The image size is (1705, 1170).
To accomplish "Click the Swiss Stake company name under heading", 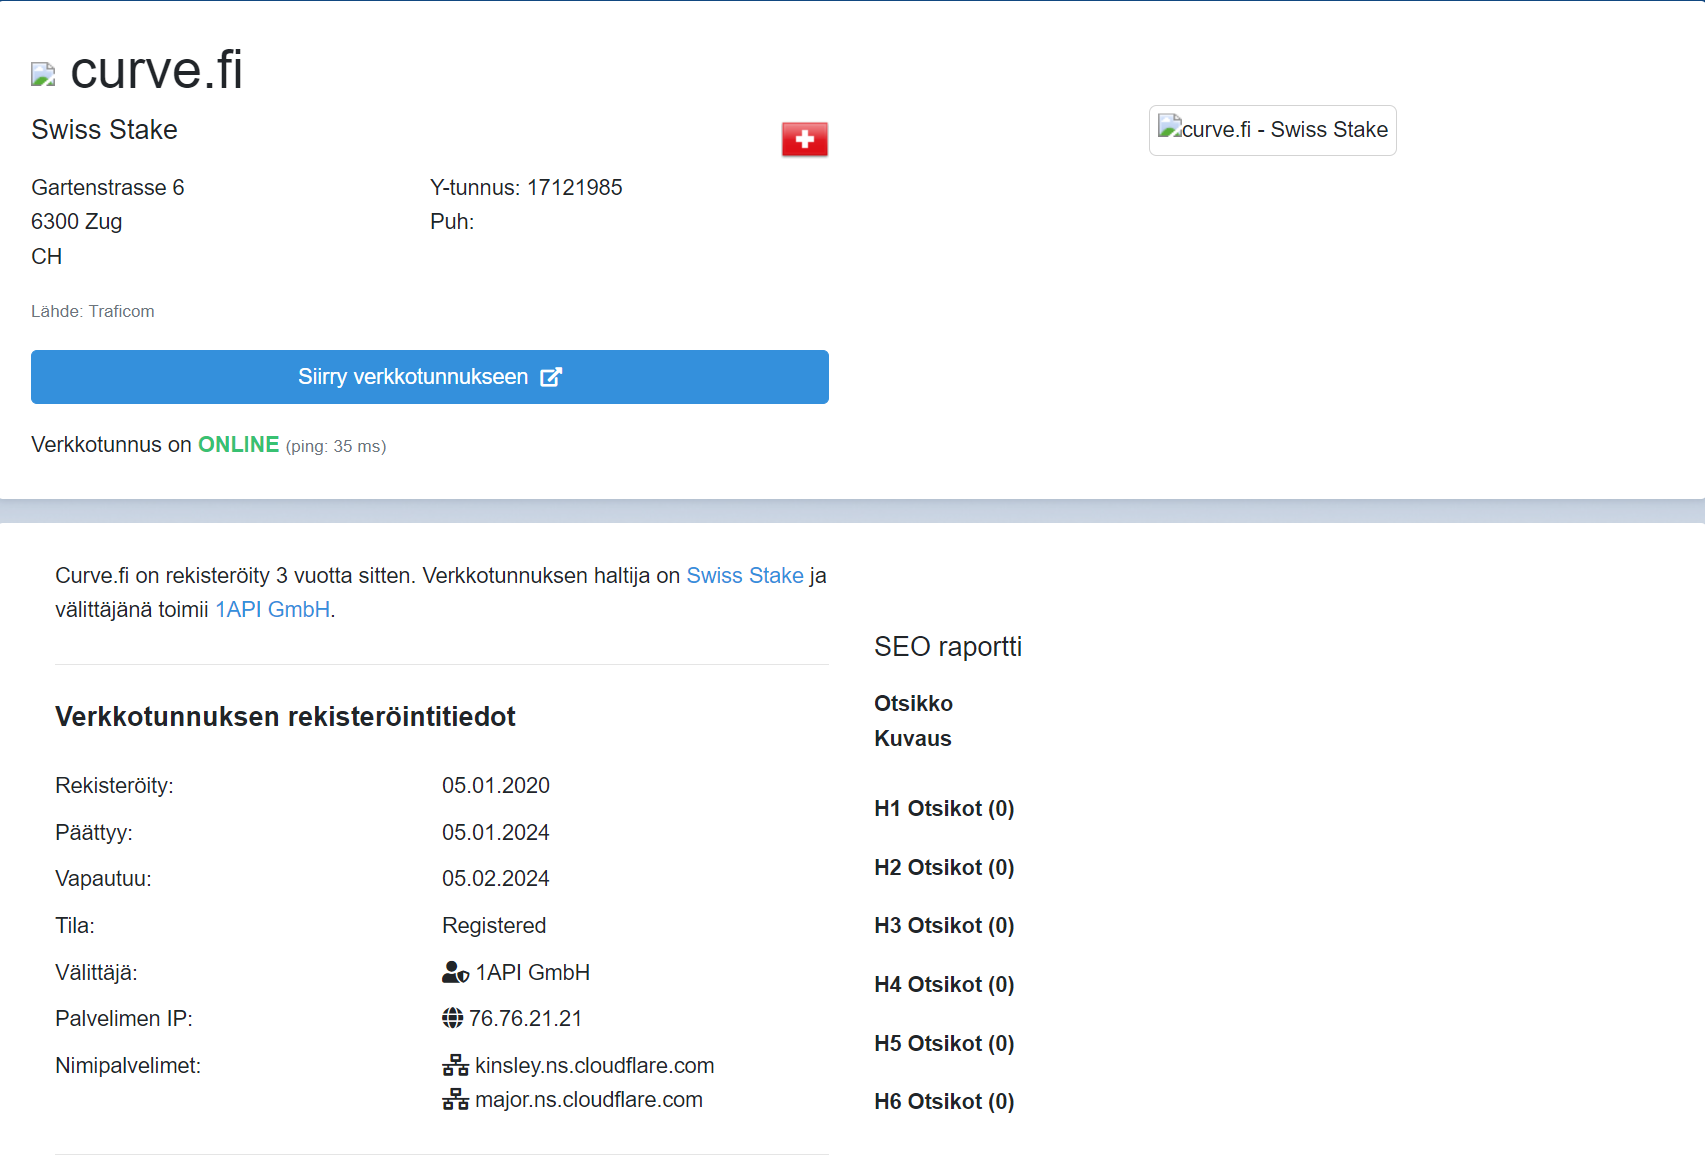I will pos(104,130).
